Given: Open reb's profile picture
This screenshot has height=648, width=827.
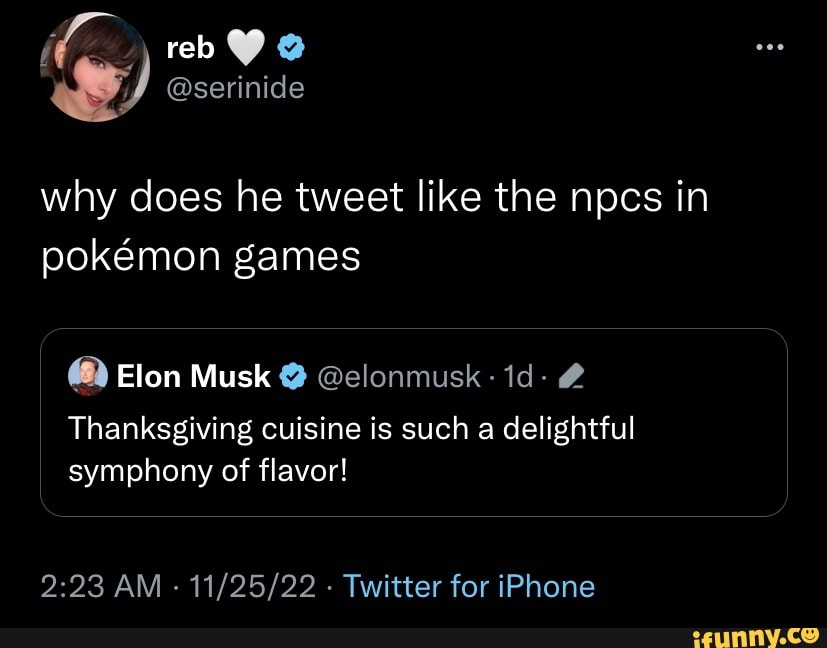Looking at the screenshot, I should click(x=95, y=67).
